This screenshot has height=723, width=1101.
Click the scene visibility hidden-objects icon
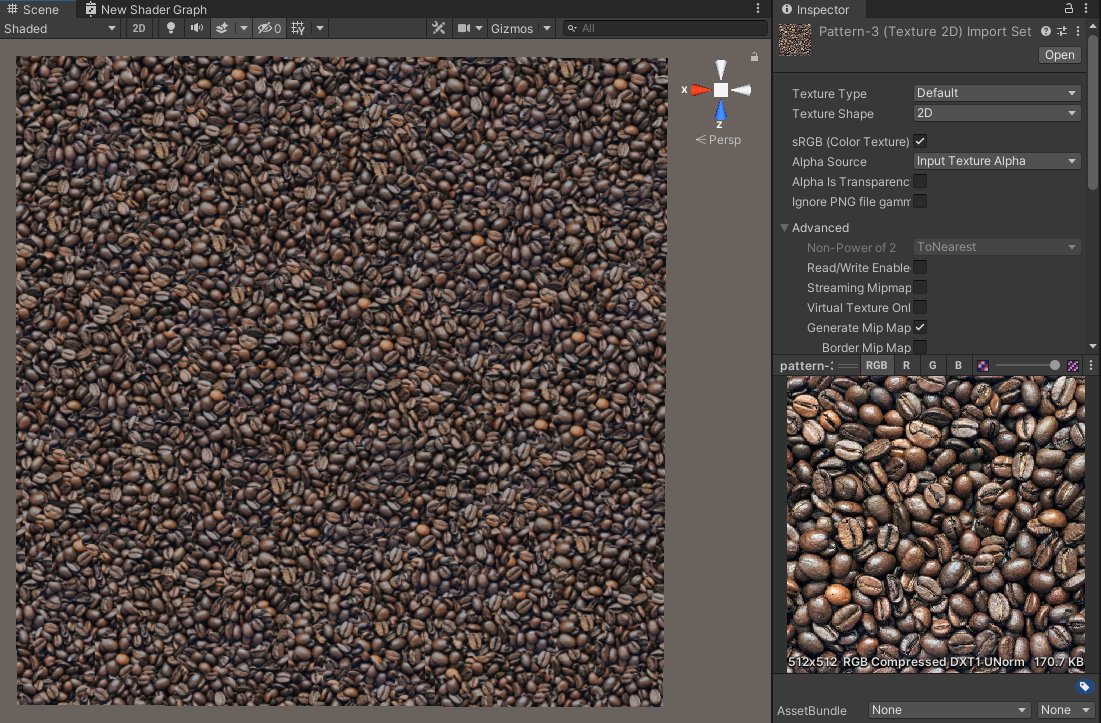pos(265,28)
